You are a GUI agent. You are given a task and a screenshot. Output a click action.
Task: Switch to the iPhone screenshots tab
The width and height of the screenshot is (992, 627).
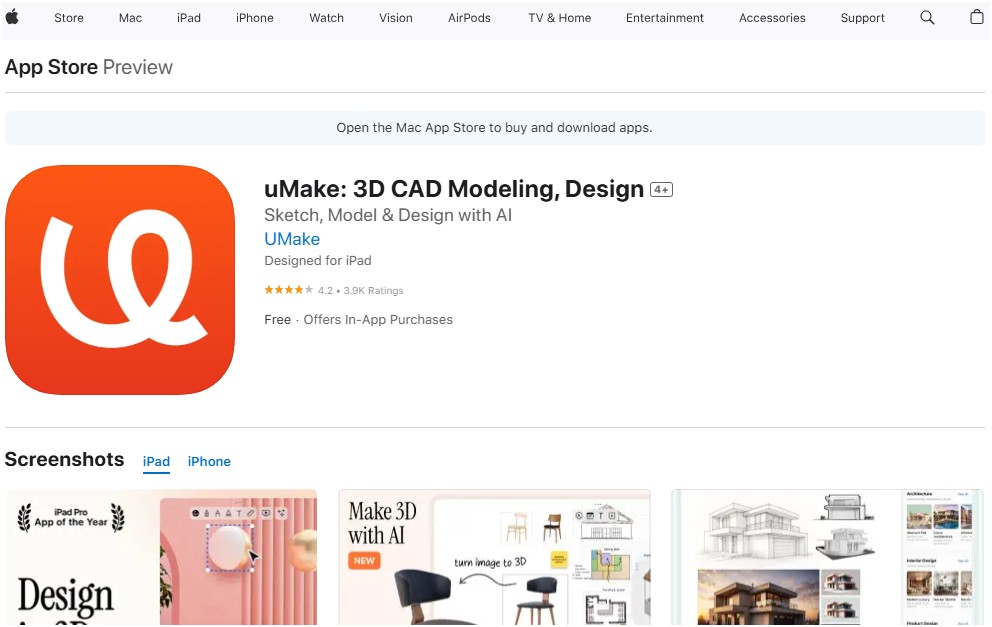[x=209, y=462]
